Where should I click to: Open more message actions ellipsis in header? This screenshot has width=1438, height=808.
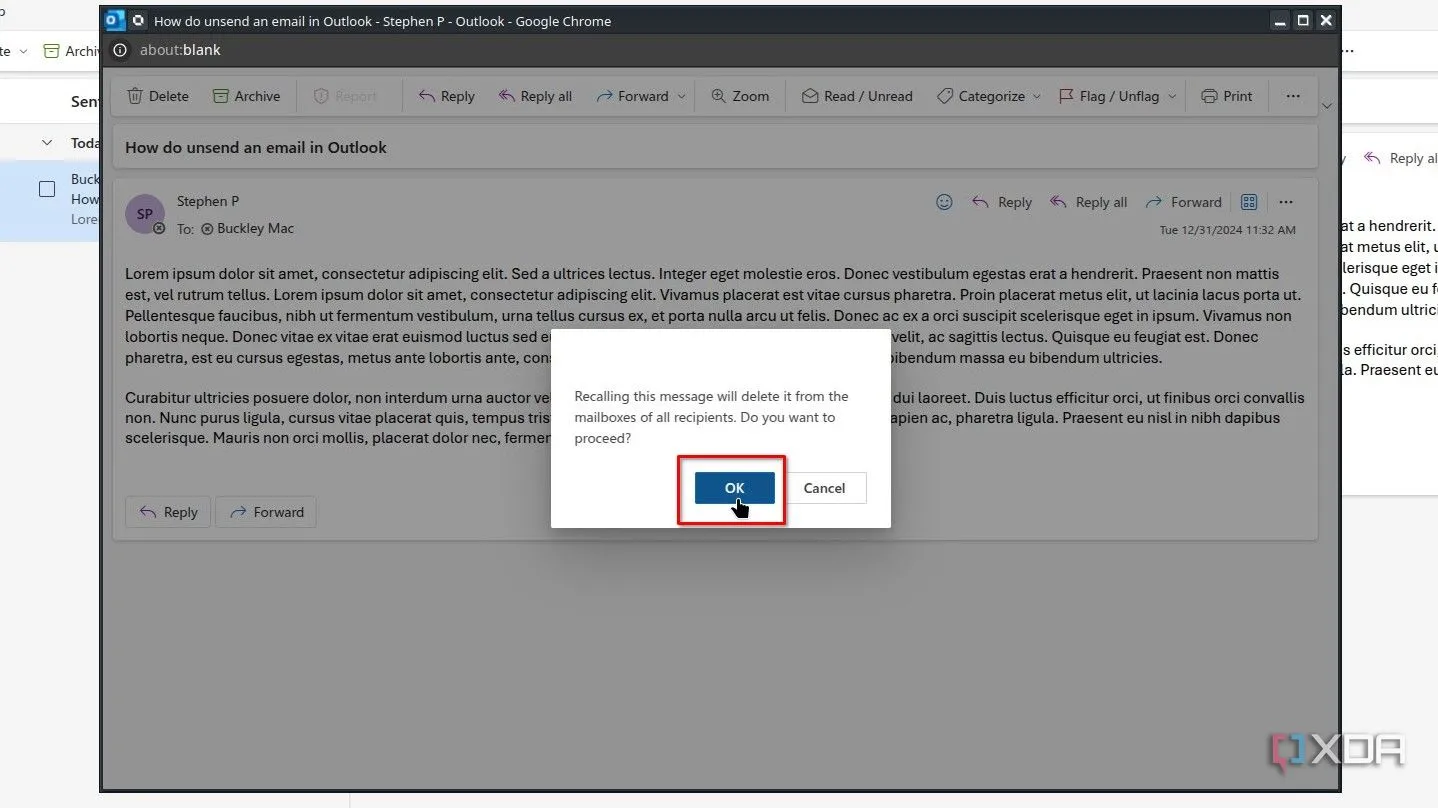pos(1286,202)
